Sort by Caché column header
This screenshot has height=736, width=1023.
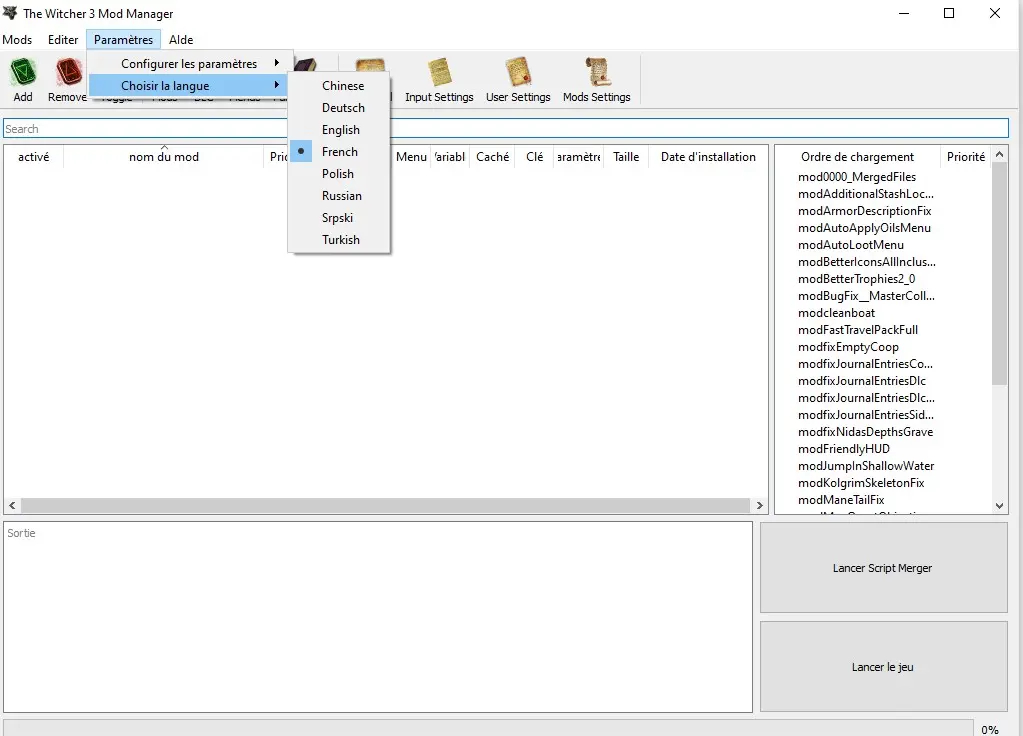[493, 157]
